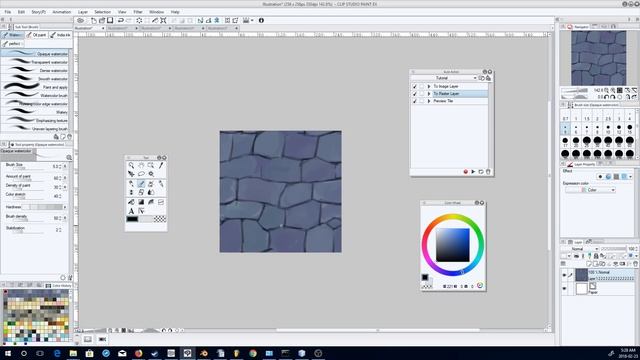Screen dimensions: 640x360
Task: Expand the Preview Tile action
Action: (x=429, y=101)
